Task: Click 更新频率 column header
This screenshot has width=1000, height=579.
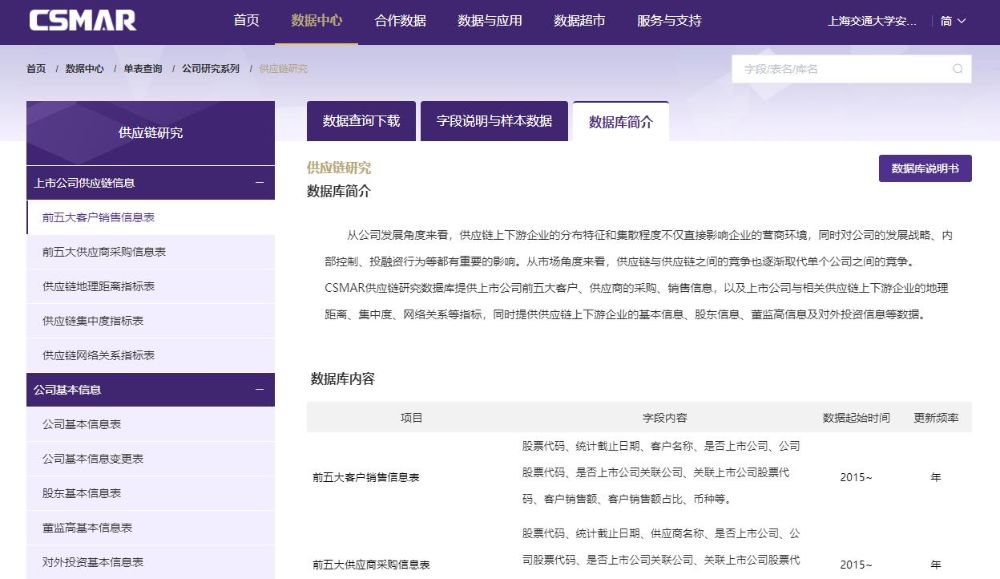Action: tap(936, 418)
